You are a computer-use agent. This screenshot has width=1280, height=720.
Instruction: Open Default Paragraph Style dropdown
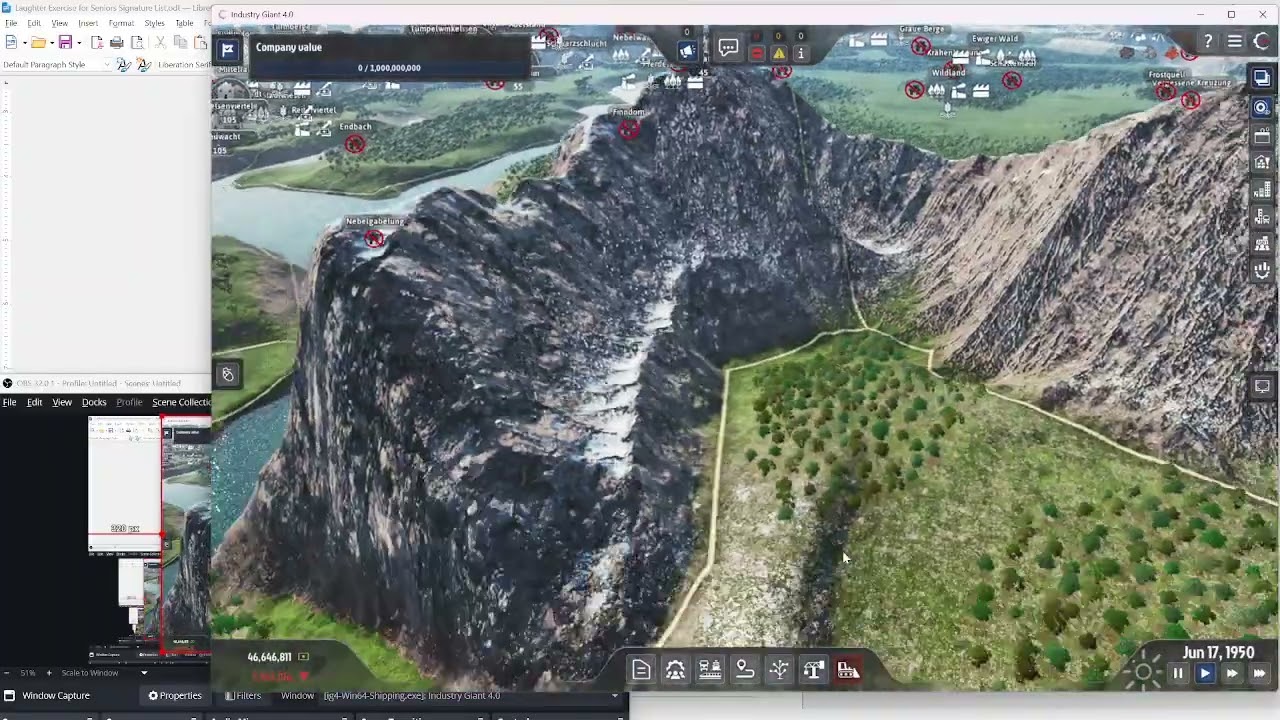[107, 65]
